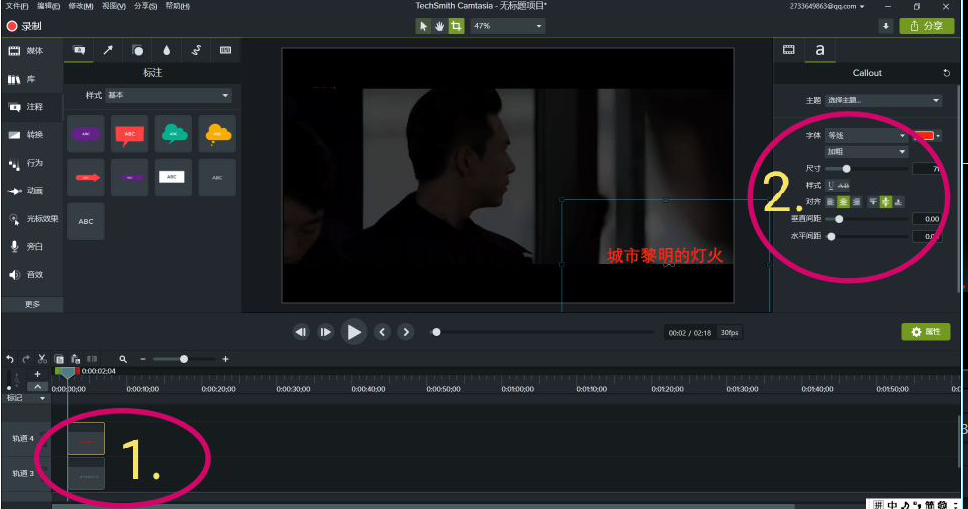Open the 主题 theme dropdown
The height and width of the screenshot is (509, 968).
click(x=883, y=101)
